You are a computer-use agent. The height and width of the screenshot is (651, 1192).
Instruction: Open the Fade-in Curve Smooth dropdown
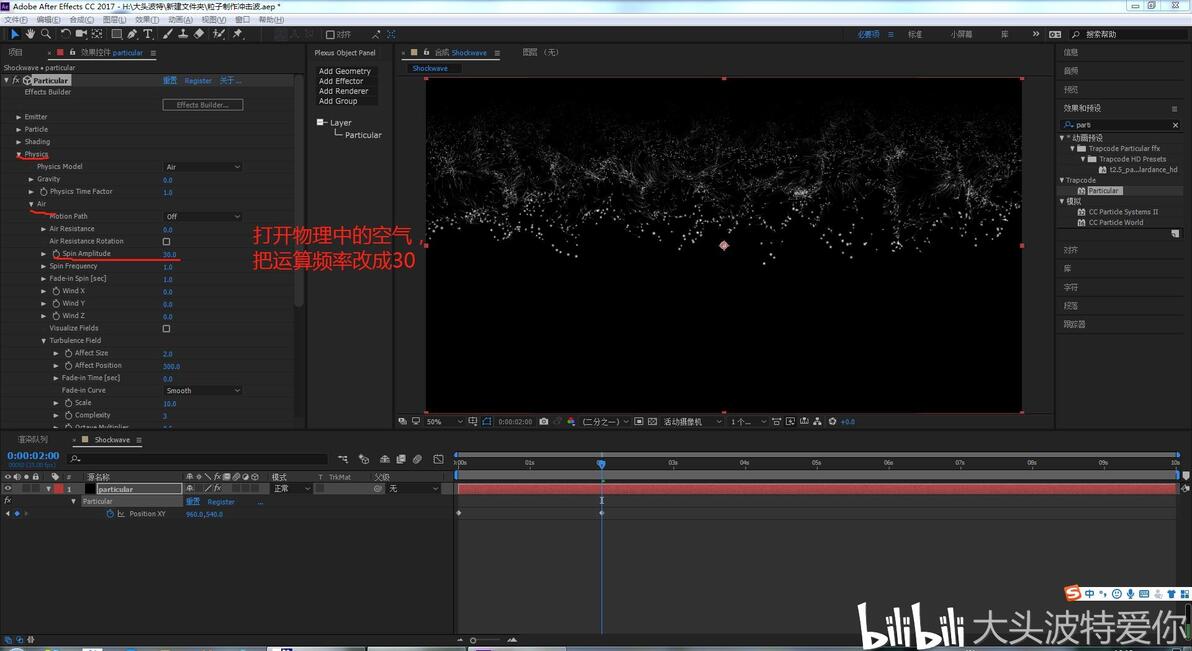click(203, 391)
